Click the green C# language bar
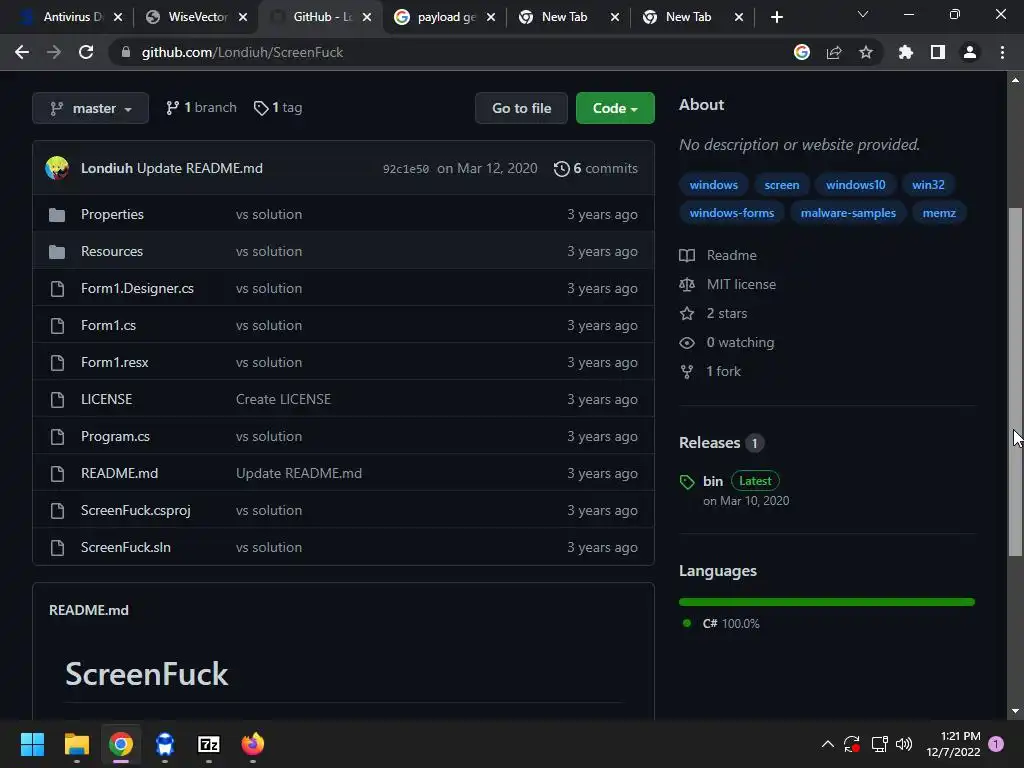 click(827, 601)
